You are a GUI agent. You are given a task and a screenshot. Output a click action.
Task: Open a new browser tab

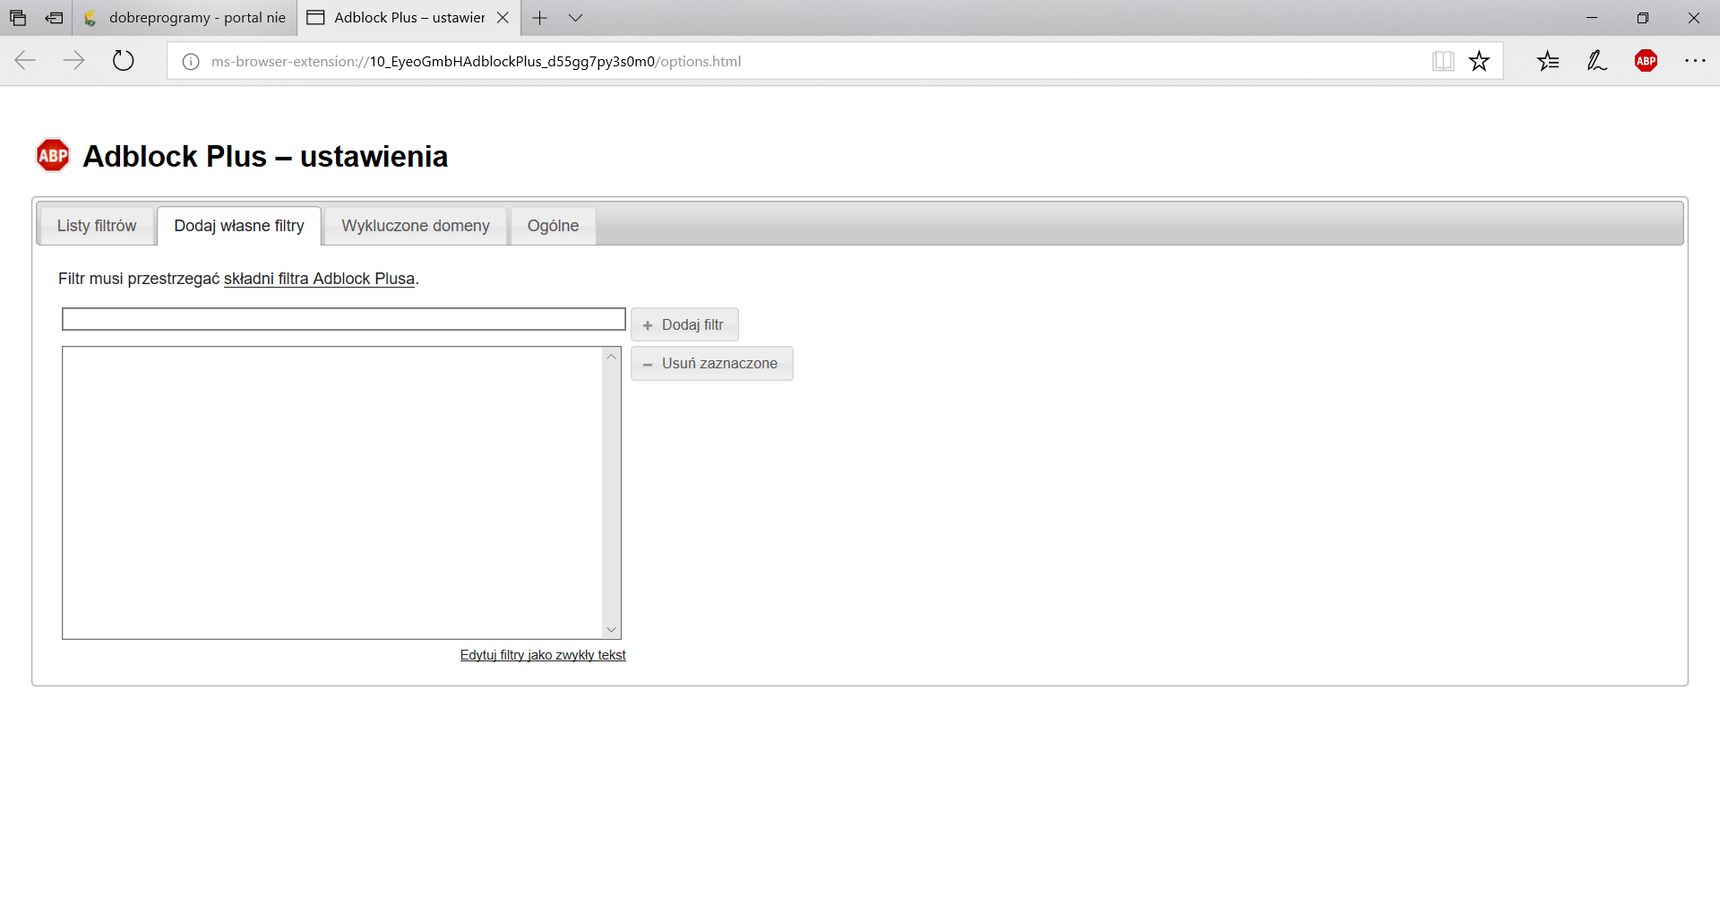pyautogui.click(x=539, y=18)
